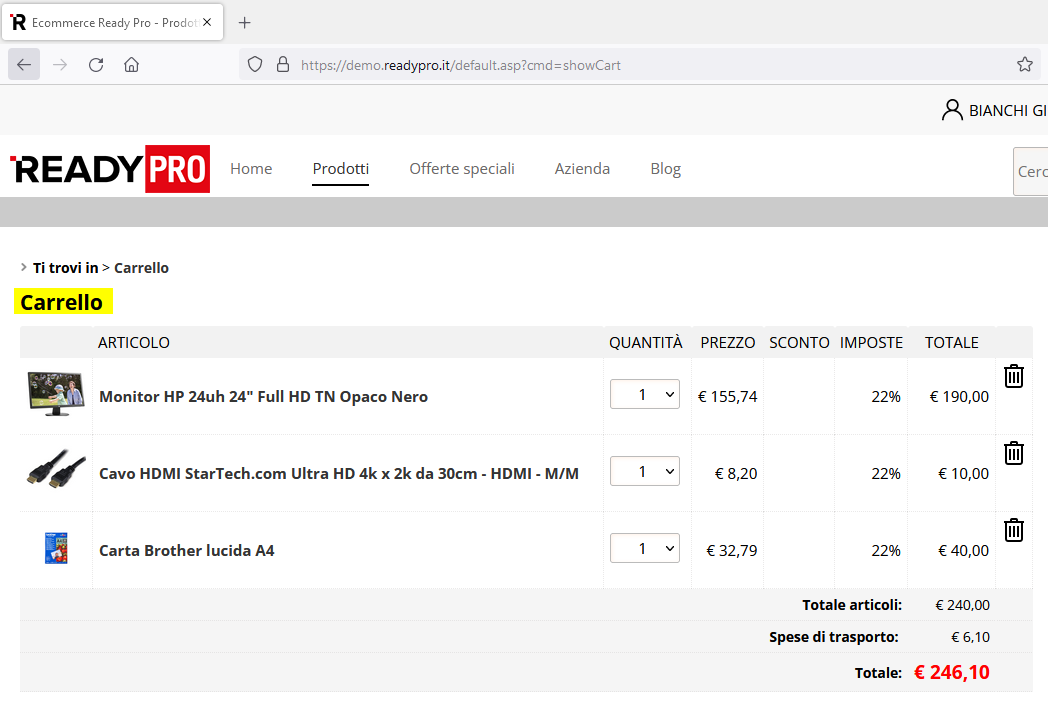Click the € 240,00 articles total value
The width and height of the screenshot is (1048, 702).
pos(962,606)
